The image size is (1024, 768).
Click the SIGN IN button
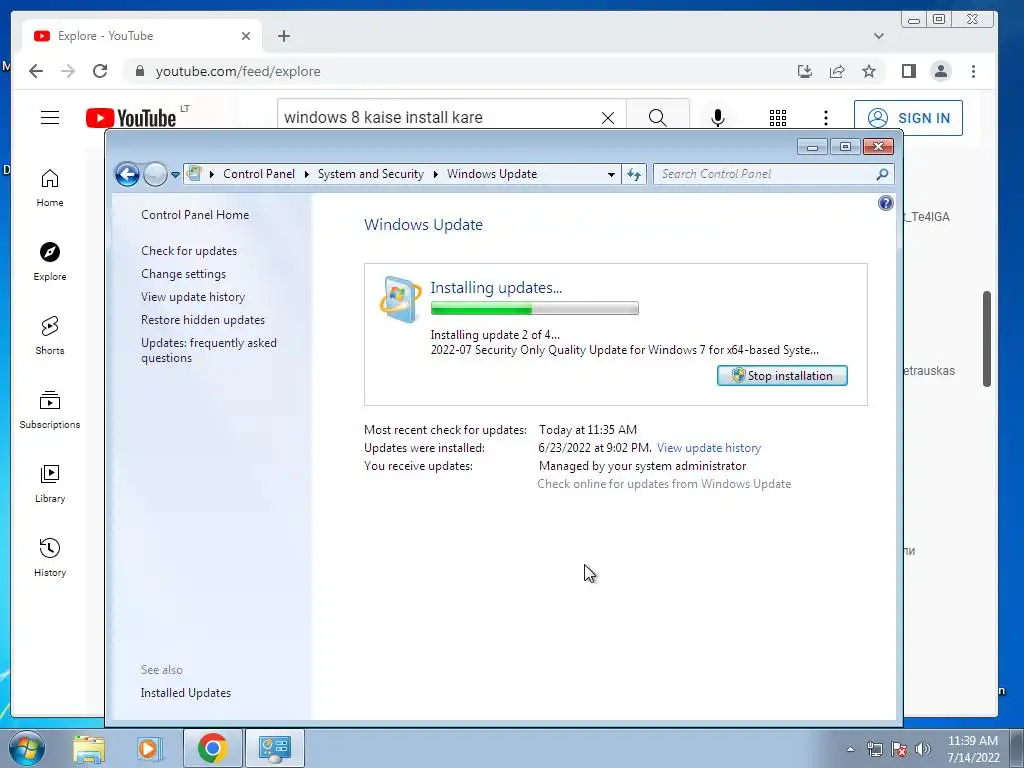pyautogui.click(x=908, y=118)
